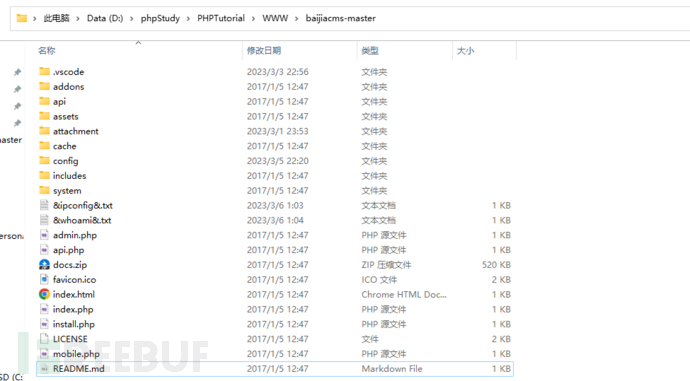Select the folder name includes

[70, 176]
